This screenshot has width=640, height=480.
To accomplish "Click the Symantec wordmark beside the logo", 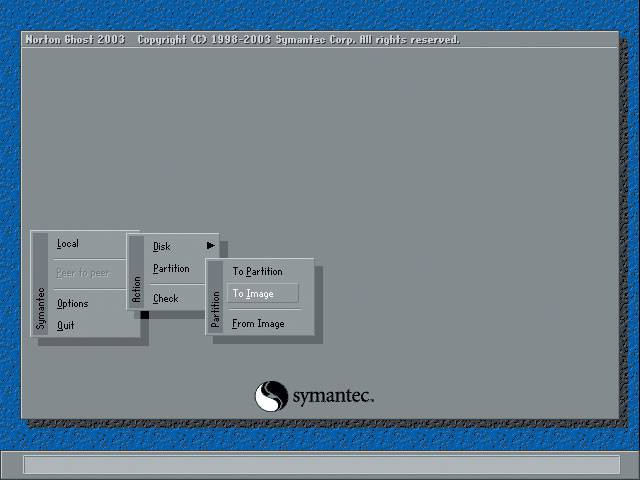I will [332, 397].
